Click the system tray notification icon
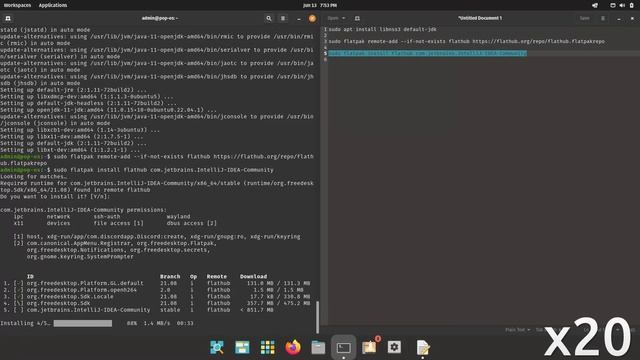Image resolution: width=640 pixels, height=360 pixels. [x=595, y=5]
